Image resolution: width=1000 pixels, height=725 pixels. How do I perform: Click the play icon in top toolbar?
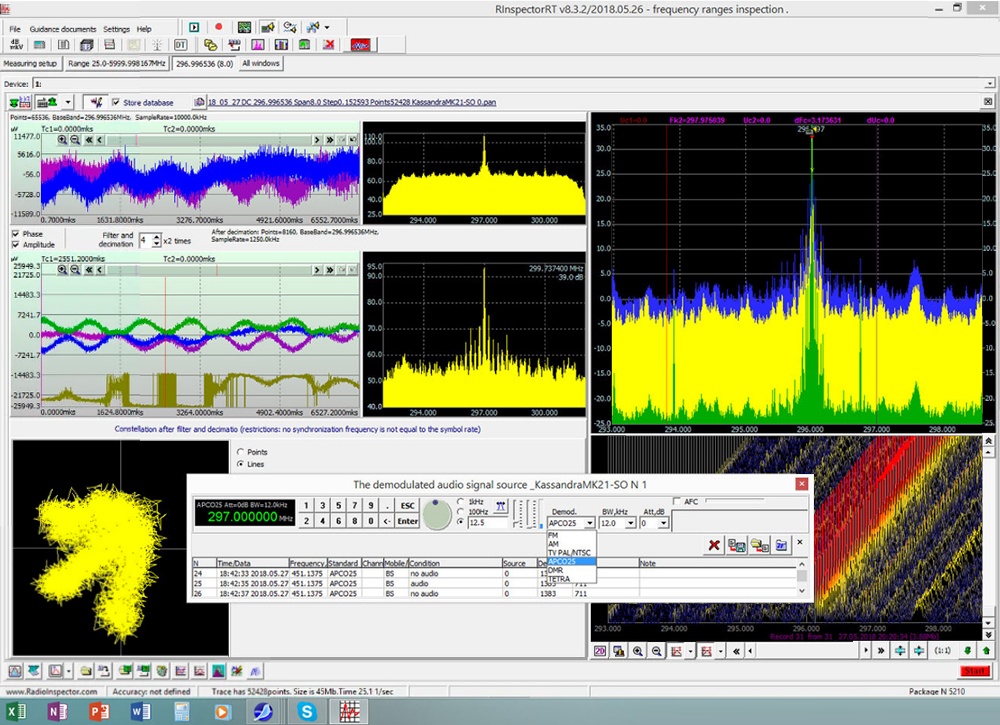click(193, 26)
